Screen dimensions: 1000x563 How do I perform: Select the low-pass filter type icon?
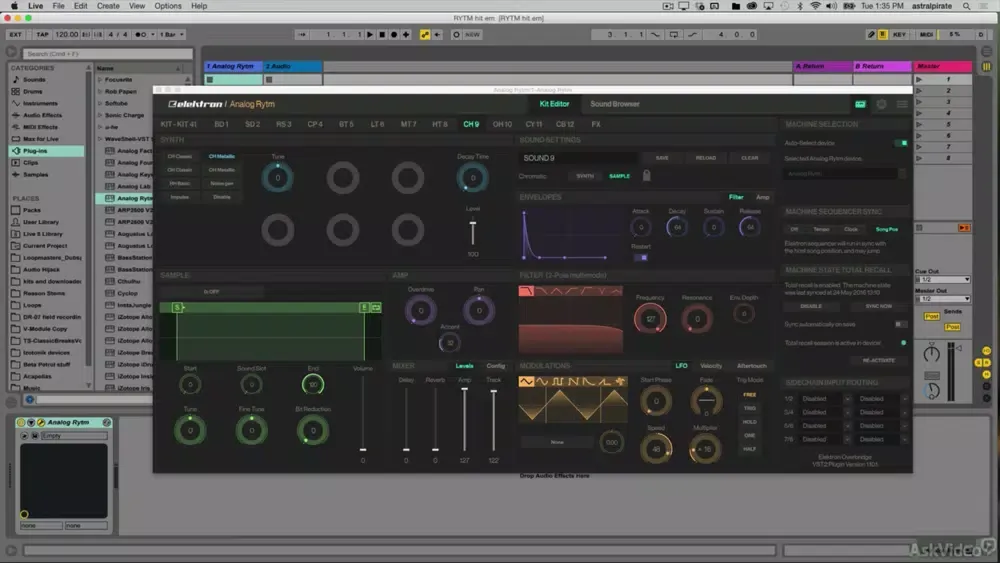(x=526, y=291)
